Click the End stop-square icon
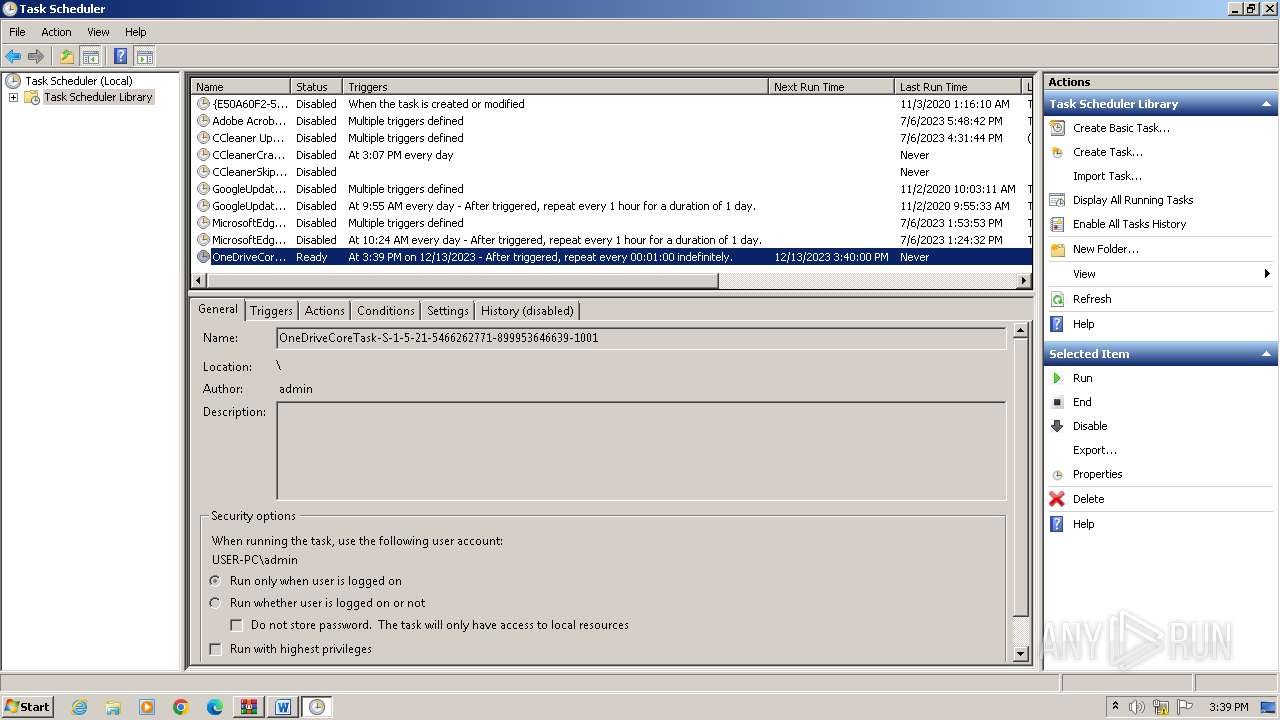 [1057, 402]
